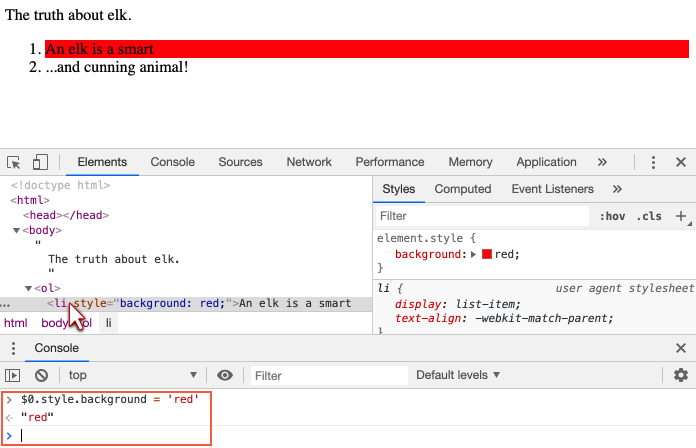The width and height of the screenshot is (696, 448).
Task: Open the Computed styles tab
Action: pyautogui.click(x=463, y=189)
